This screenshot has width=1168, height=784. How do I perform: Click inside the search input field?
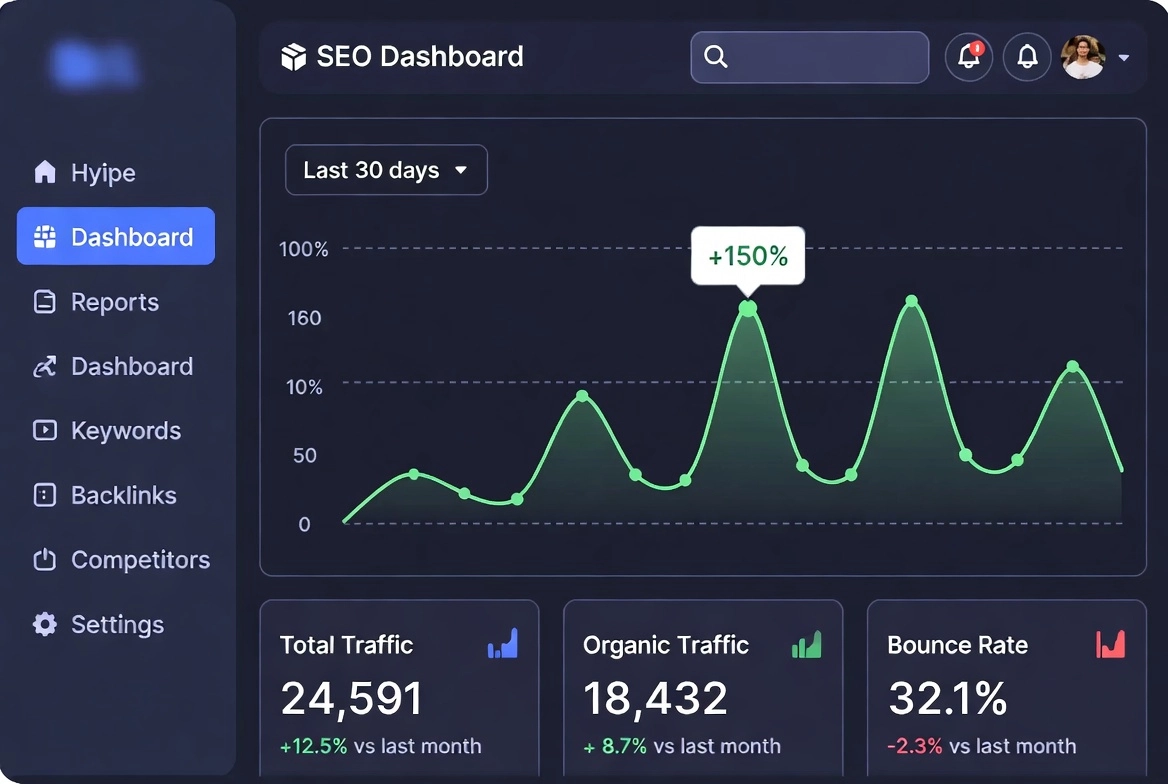click(825, 57)
